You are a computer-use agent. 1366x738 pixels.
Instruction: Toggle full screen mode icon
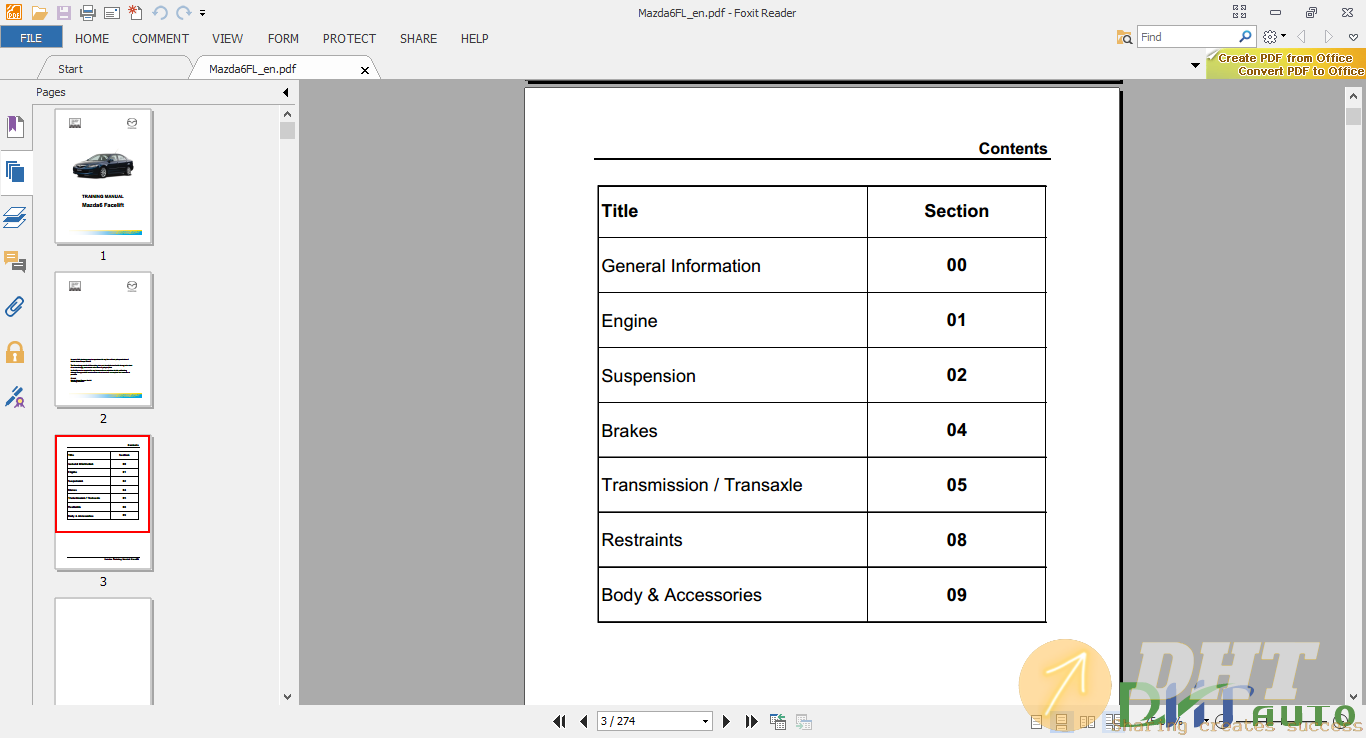click(x=1240, y=12)
